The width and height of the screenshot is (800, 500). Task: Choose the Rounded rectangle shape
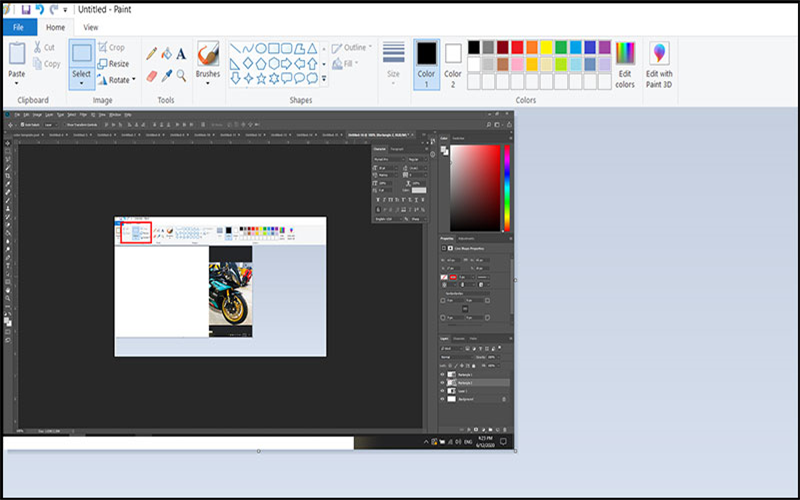click(287, 49)
